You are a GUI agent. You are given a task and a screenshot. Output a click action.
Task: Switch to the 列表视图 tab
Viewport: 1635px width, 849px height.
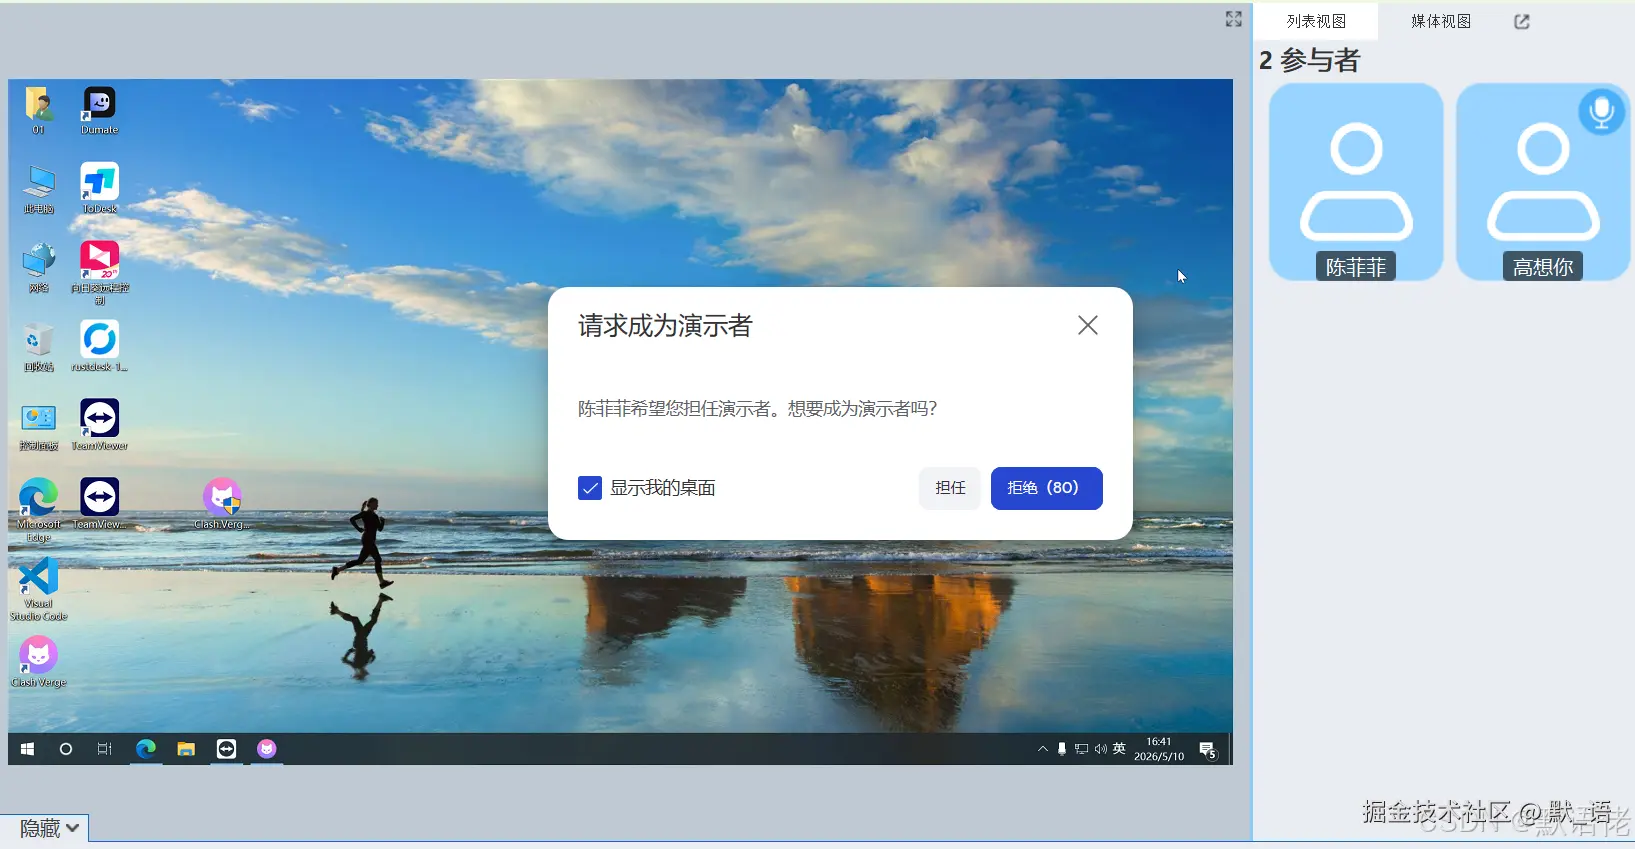(1316, 21)
